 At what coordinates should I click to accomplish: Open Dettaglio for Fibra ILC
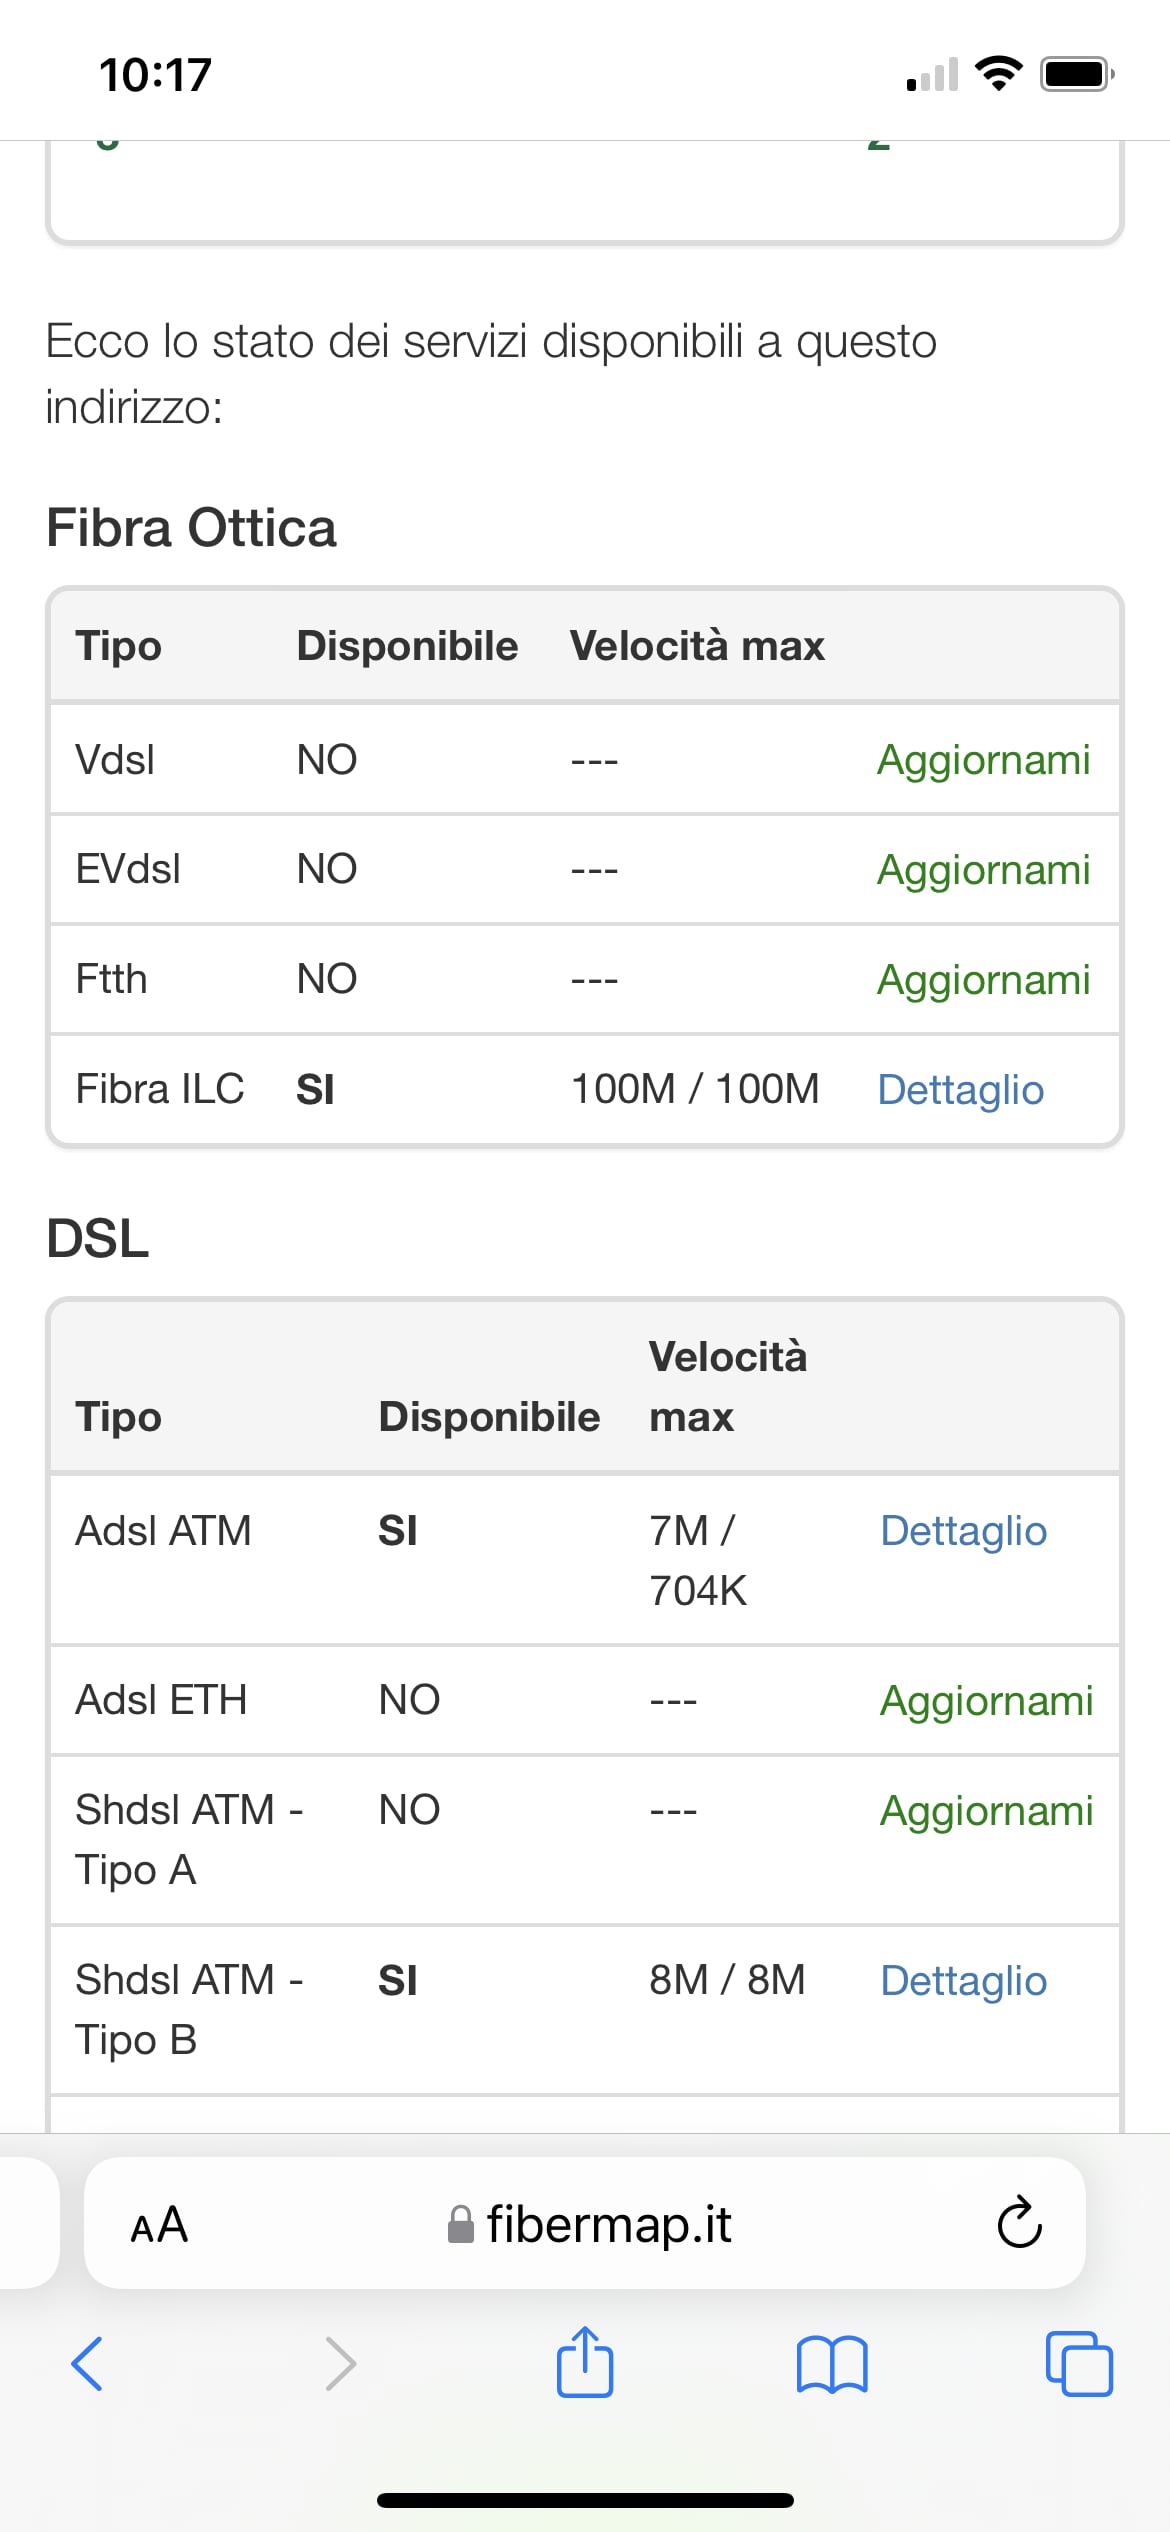[x=960, y=1090]
